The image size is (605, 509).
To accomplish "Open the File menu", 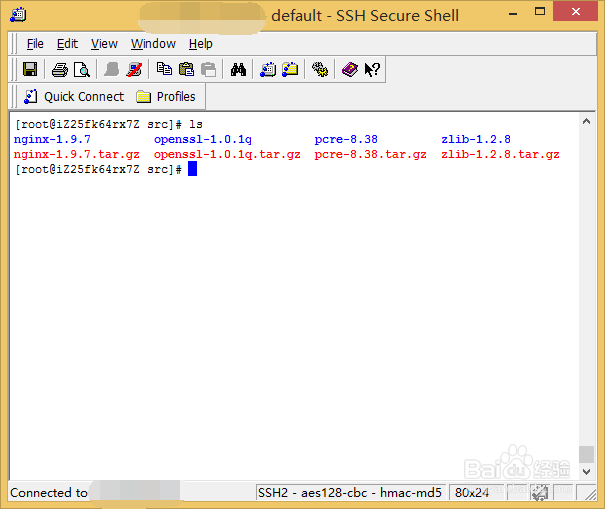I will point(35,44).
